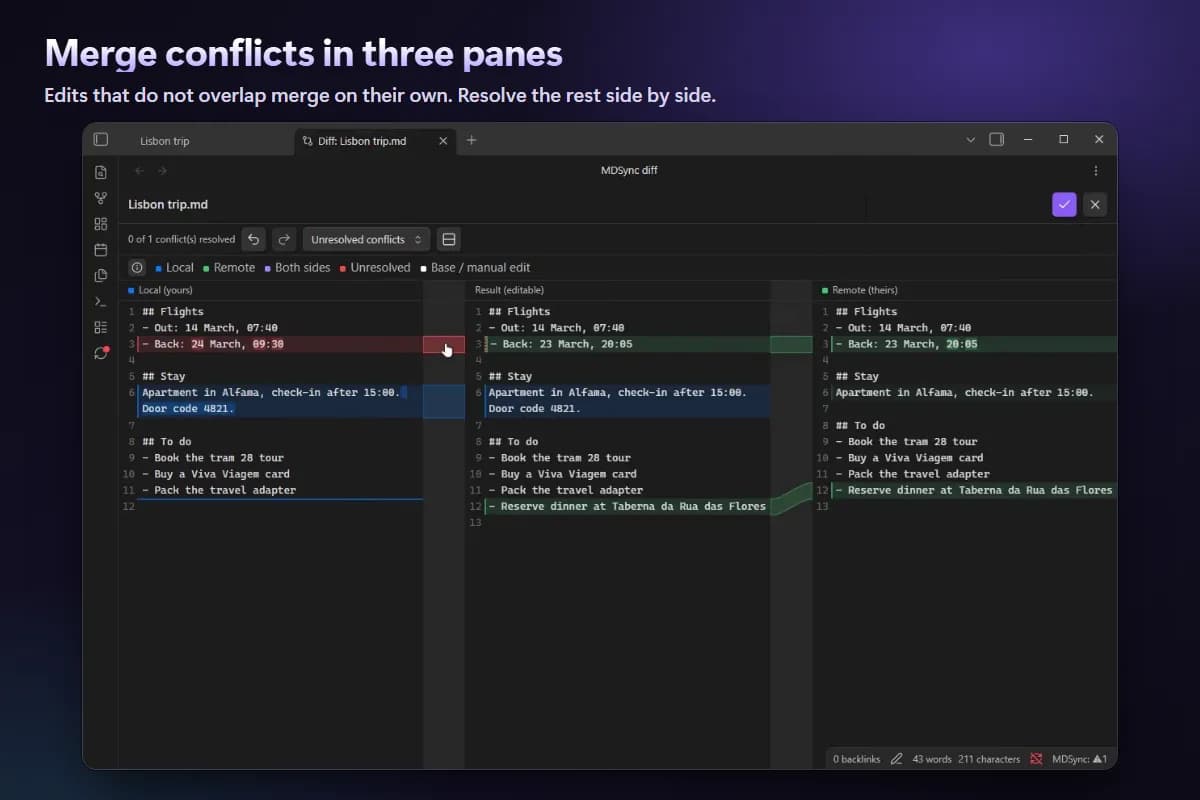Click the blue Local legend swatch

(x=159, y=268)
